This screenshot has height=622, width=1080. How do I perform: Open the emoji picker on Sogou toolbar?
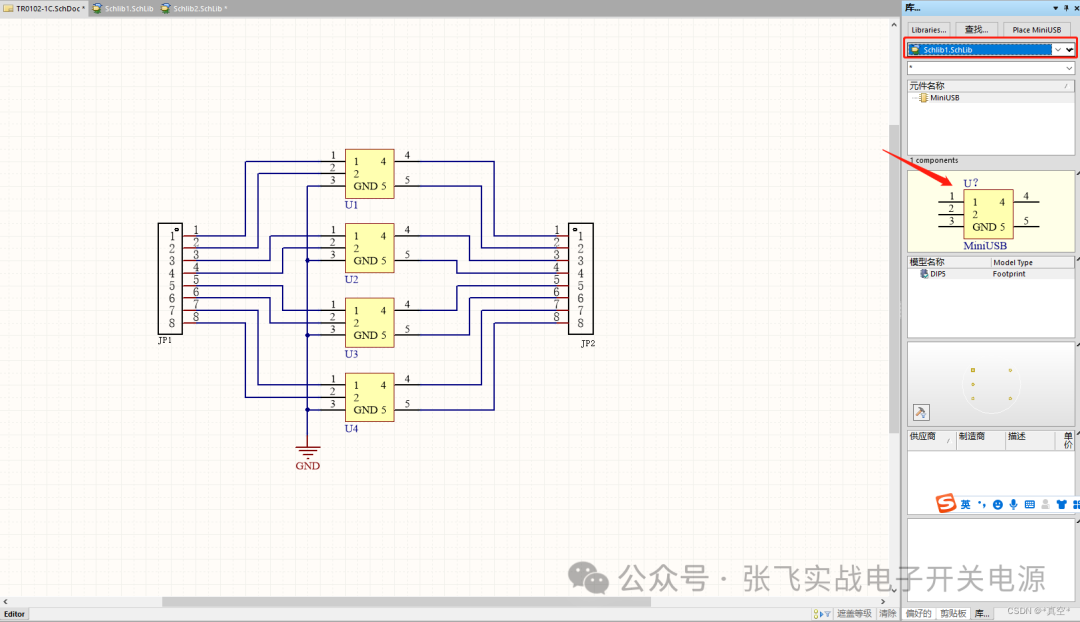pos(998,504)
